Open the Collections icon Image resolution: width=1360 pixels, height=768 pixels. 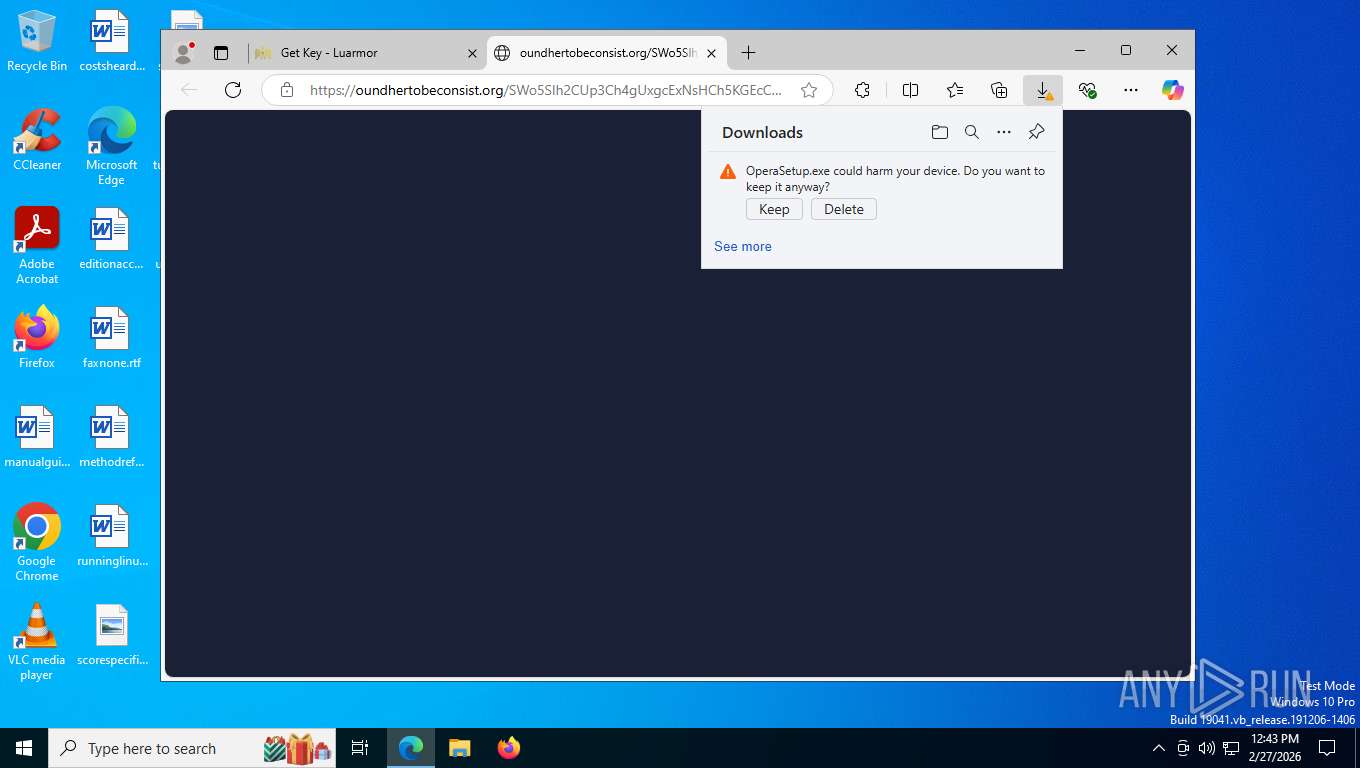[x=999, y=90]
